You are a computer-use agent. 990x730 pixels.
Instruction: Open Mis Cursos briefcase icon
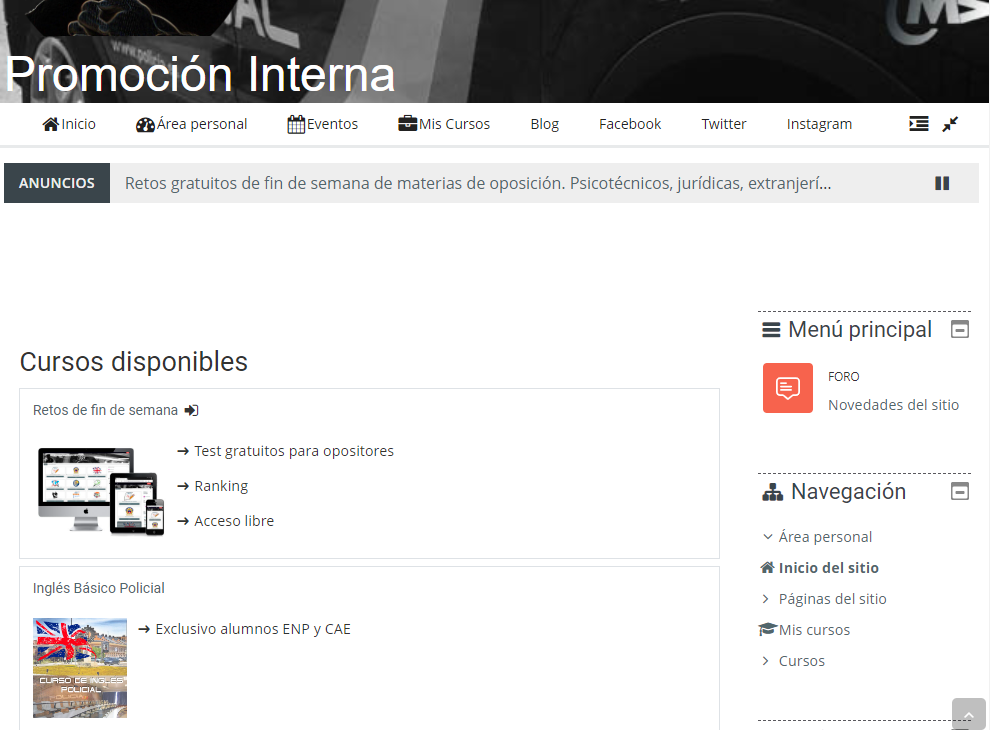(x=407, y=124)
